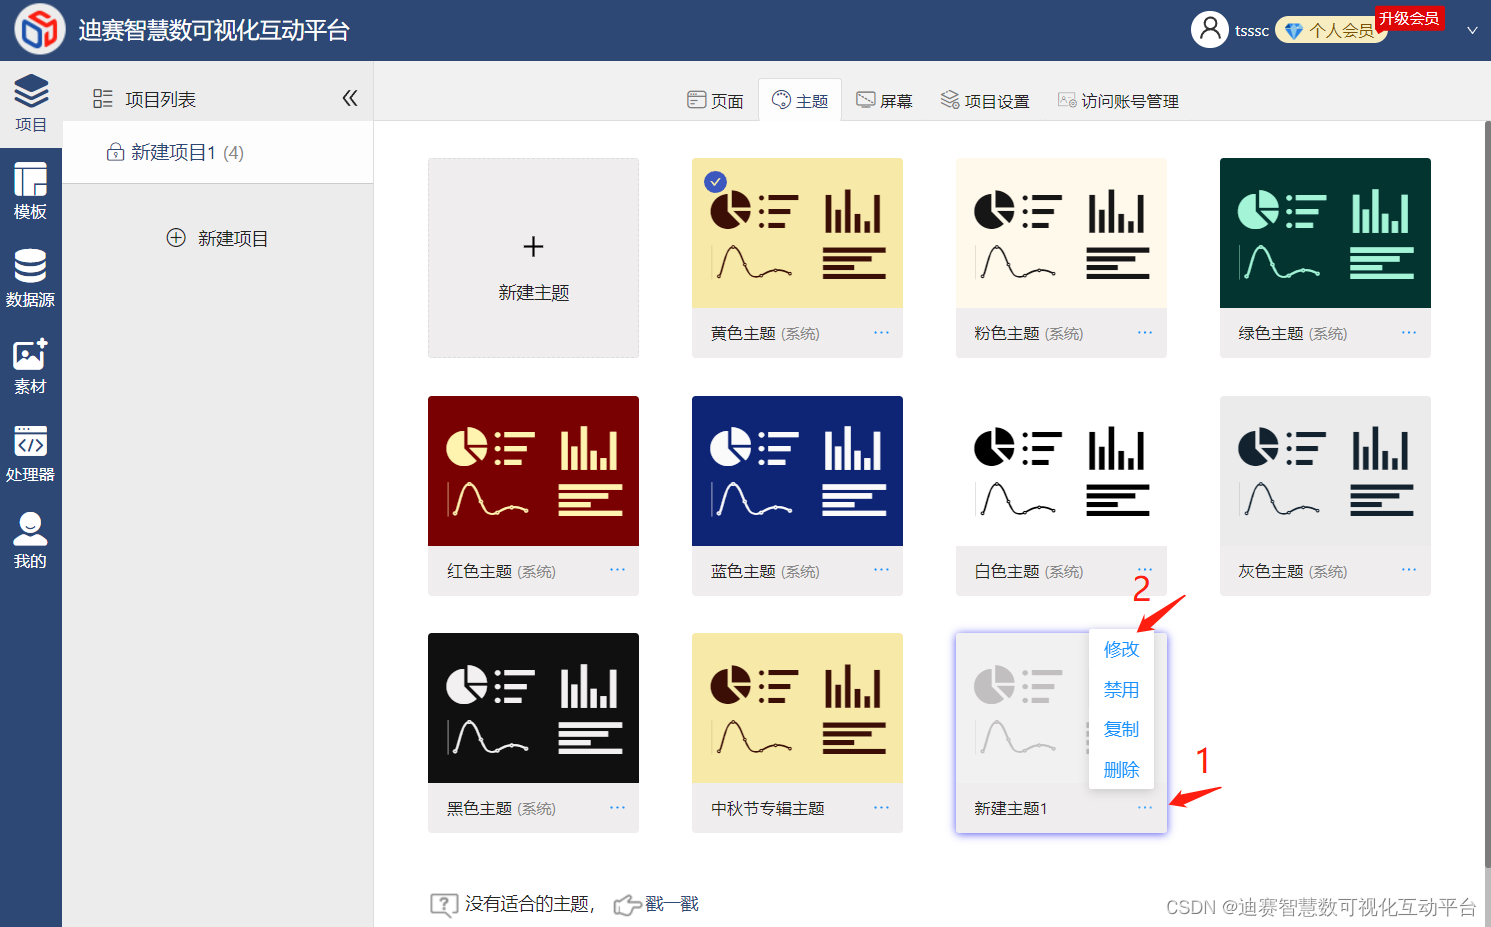Click the pointing hand icon near 戳一戳
Screen dimensions: 1491x927
[628, 905]
